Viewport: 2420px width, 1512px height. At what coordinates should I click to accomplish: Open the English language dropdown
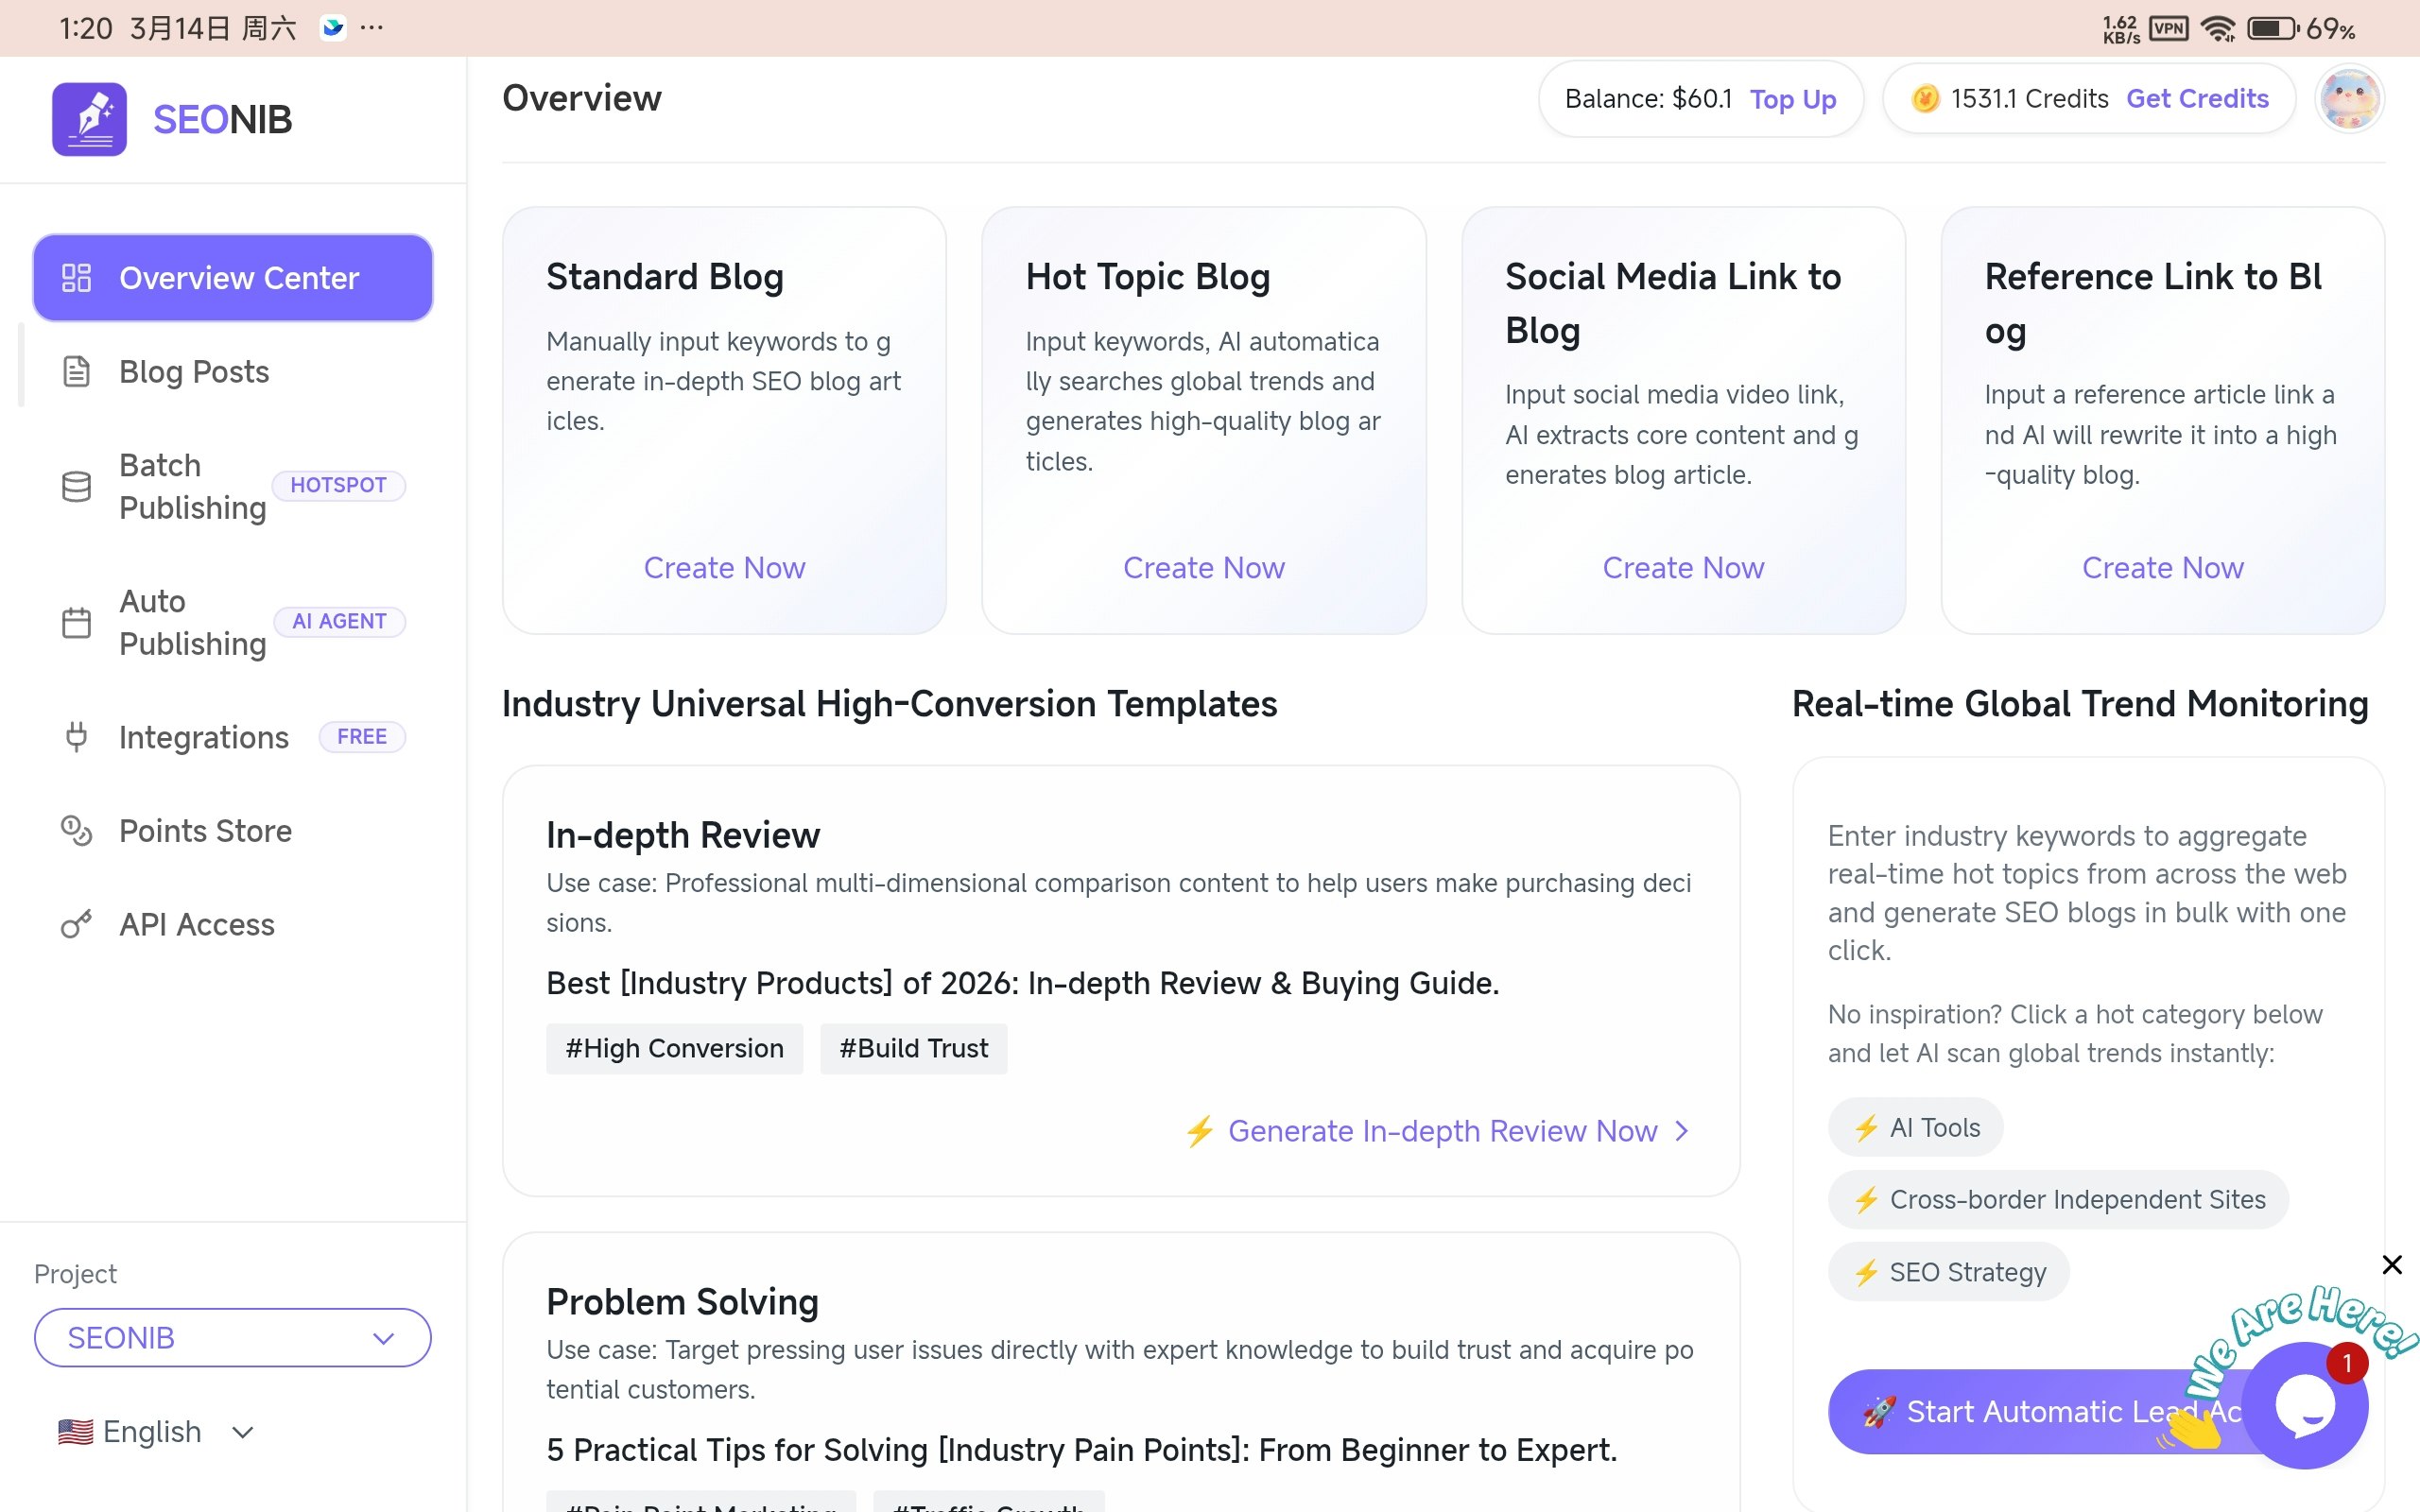point(157,1430)
